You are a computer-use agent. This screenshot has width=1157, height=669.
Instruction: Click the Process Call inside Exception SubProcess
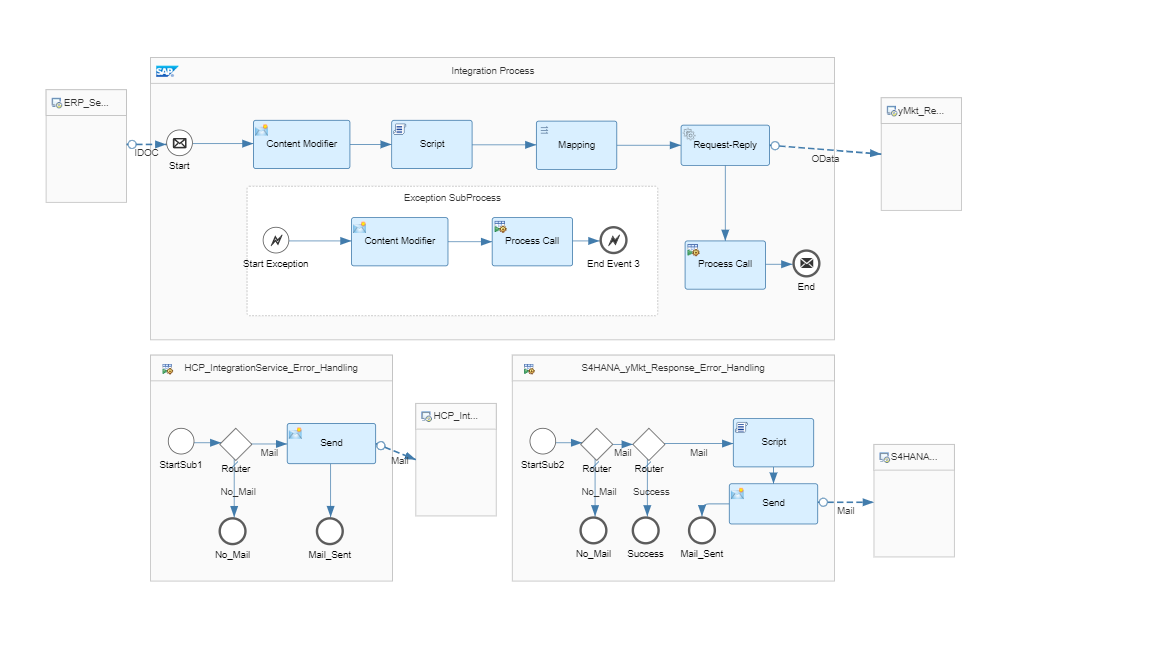[x=532, y=241]
